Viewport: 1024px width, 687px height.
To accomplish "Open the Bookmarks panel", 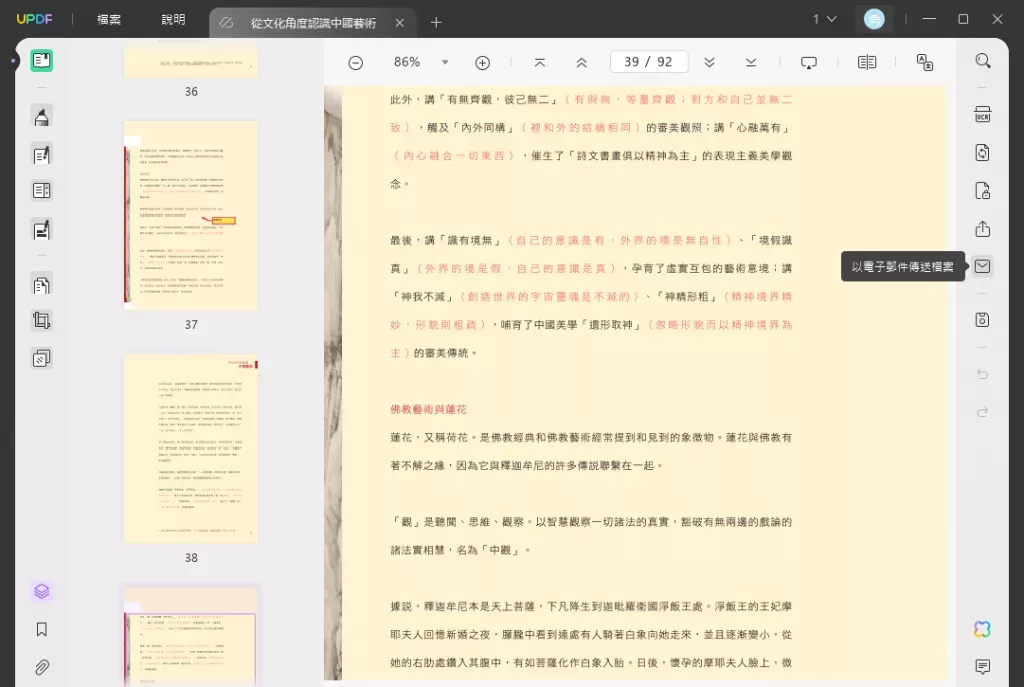I will [42, 630].
